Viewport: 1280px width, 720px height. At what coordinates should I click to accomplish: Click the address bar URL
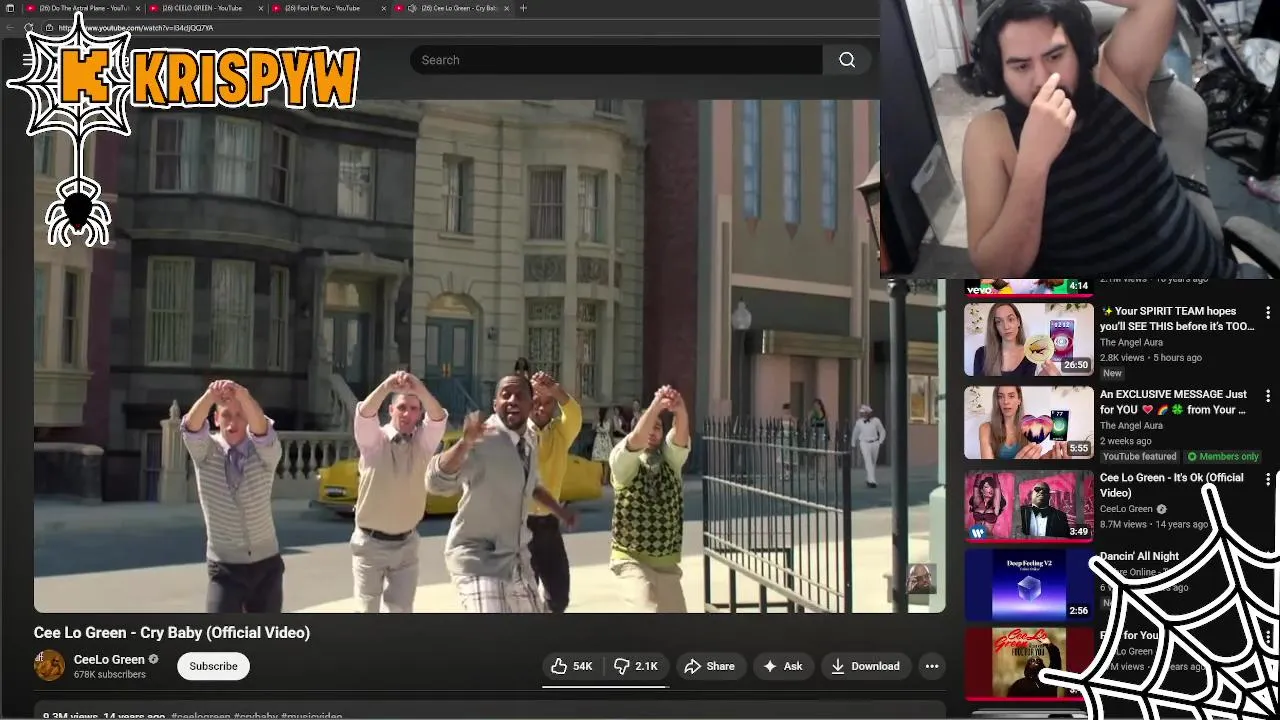136,28
